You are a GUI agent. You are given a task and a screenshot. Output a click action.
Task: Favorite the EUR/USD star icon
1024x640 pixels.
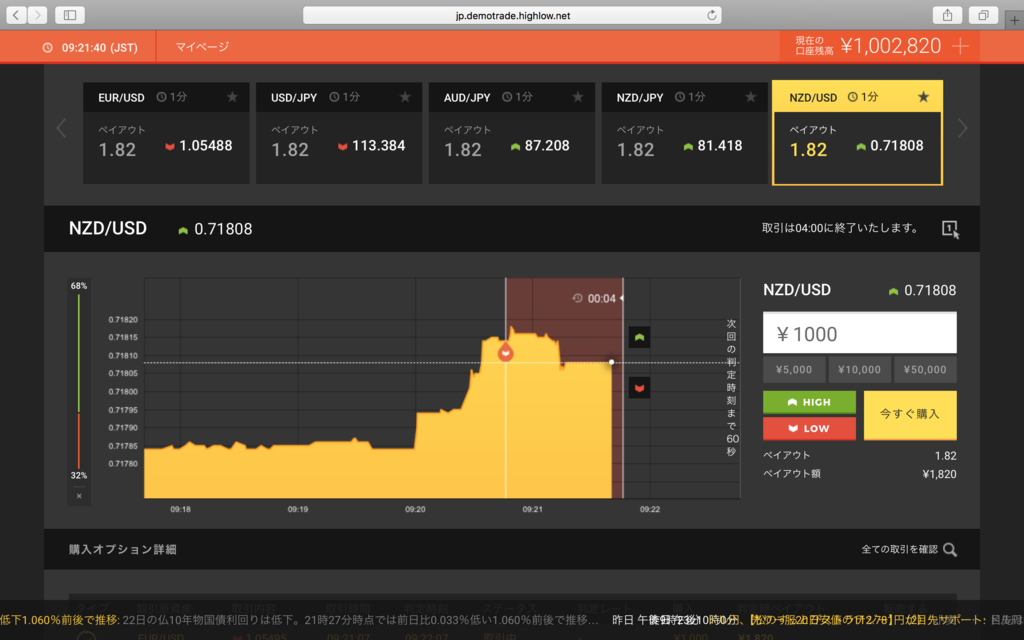pos(232,97)
